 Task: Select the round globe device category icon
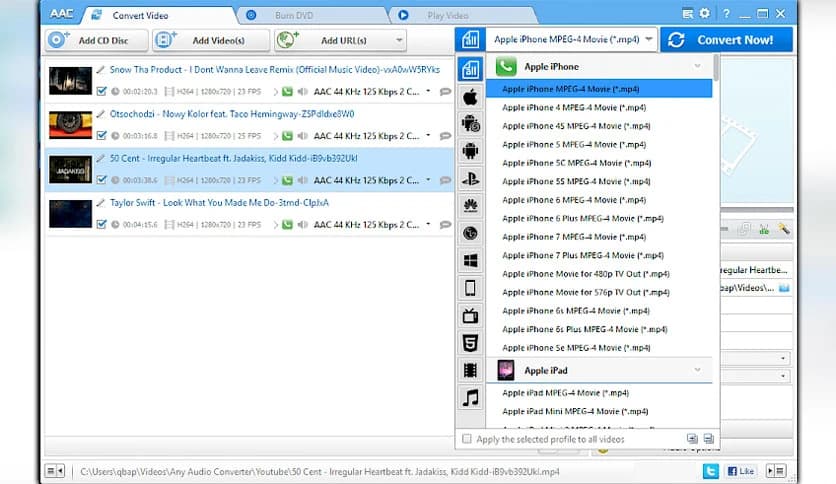470,233
